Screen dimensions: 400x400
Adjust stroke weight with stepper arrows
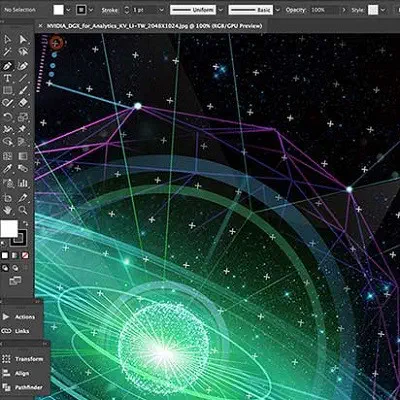coord(127,10)
